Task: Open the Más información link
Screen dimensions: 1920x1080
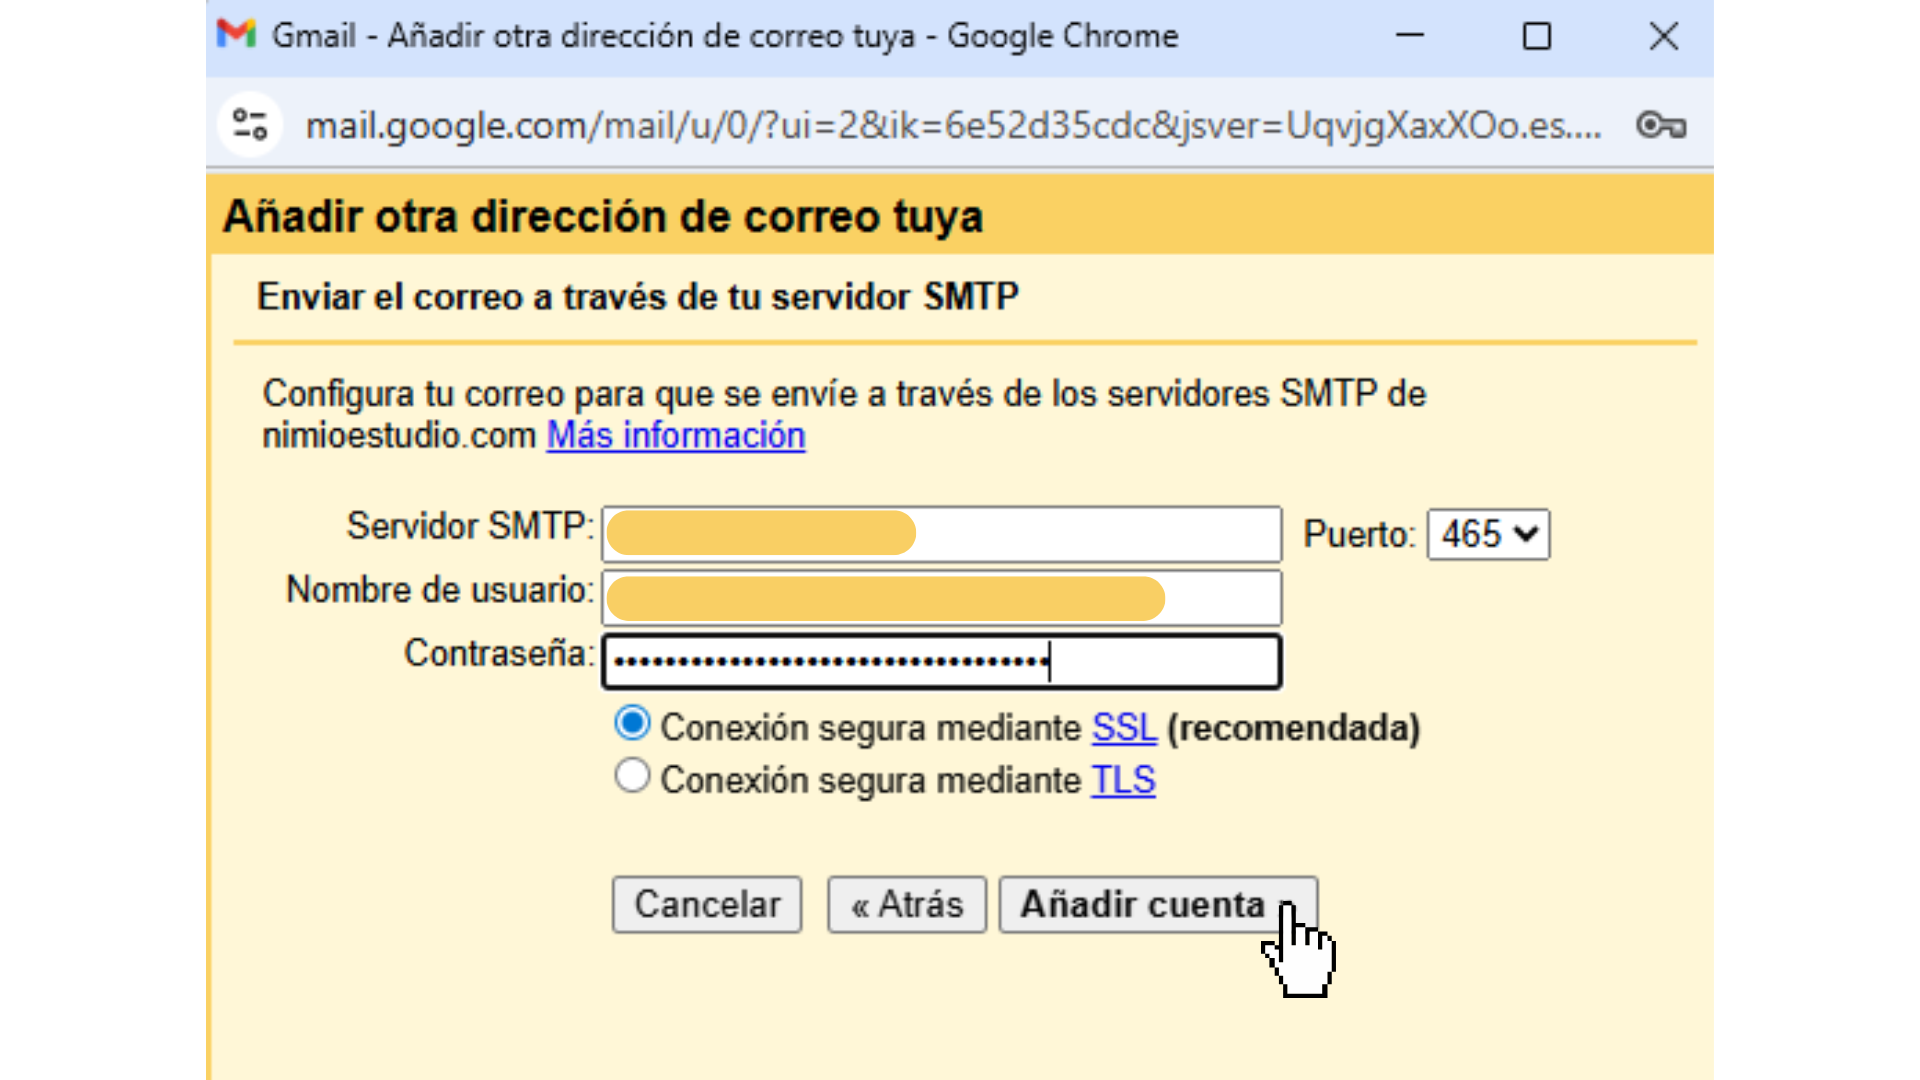Action: pos(675,434)
